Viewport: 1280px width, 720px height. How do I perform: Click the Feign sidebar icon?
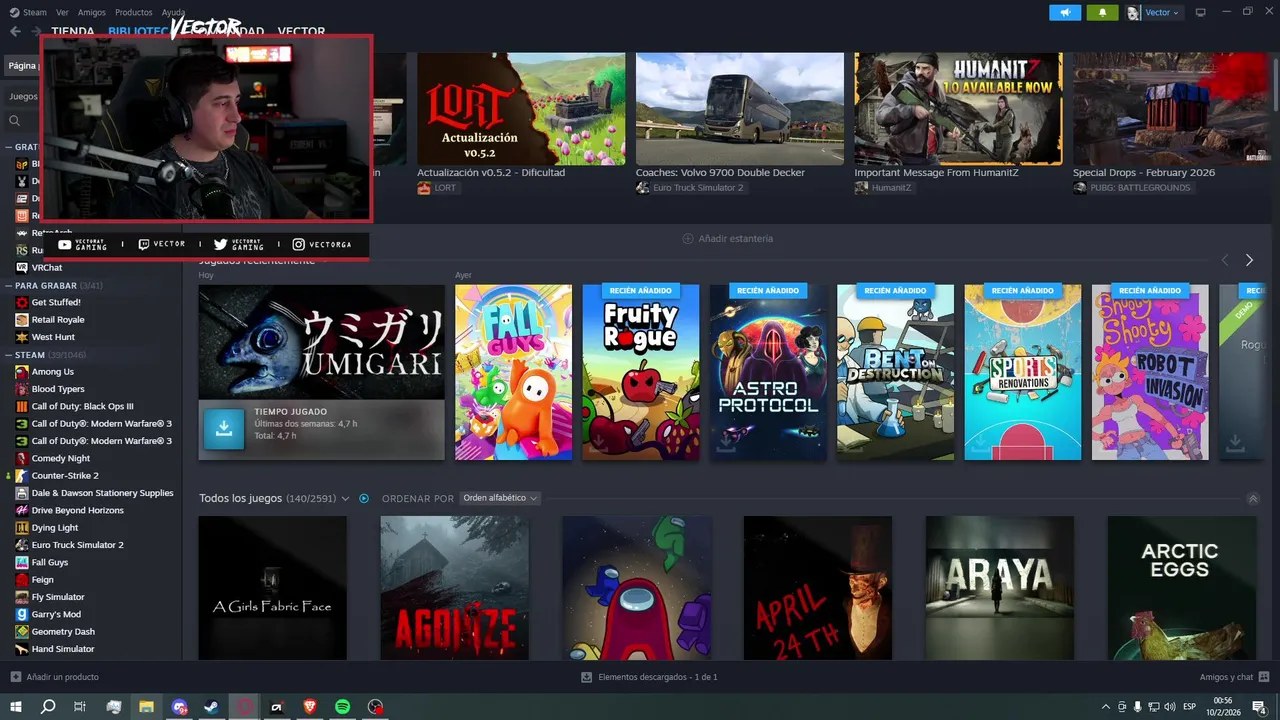coord(22,580)
